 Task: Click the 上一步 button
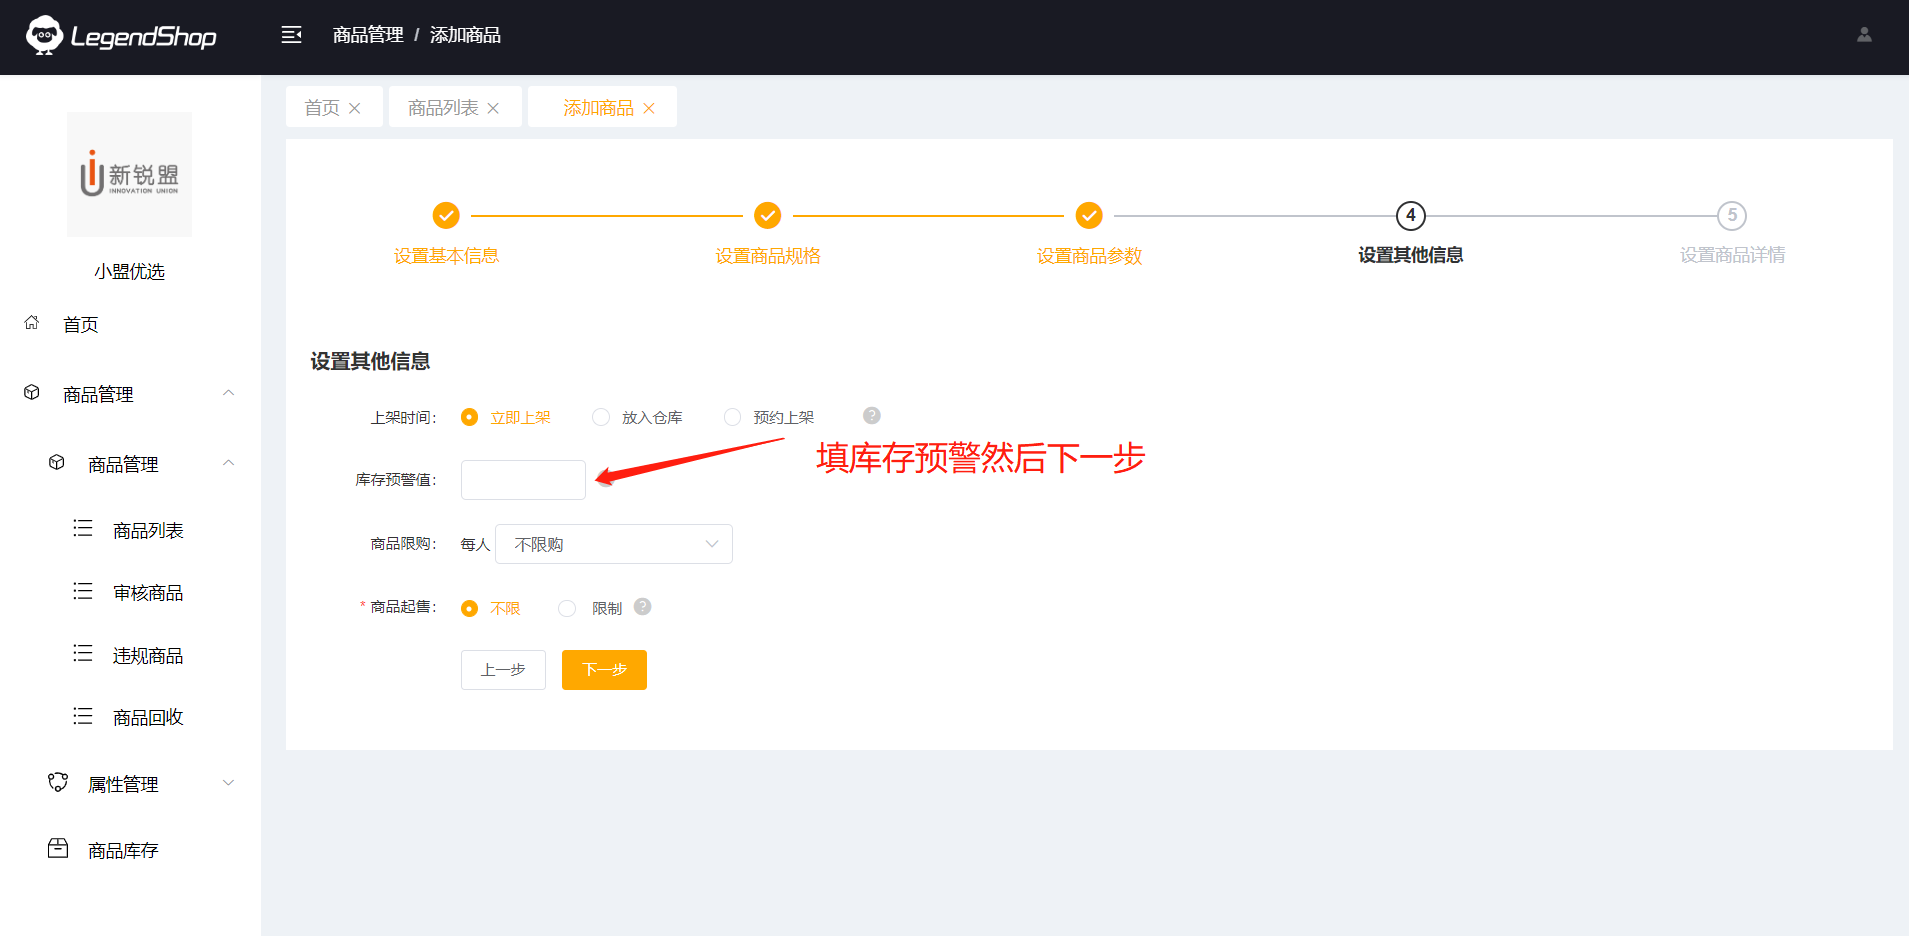503,670
